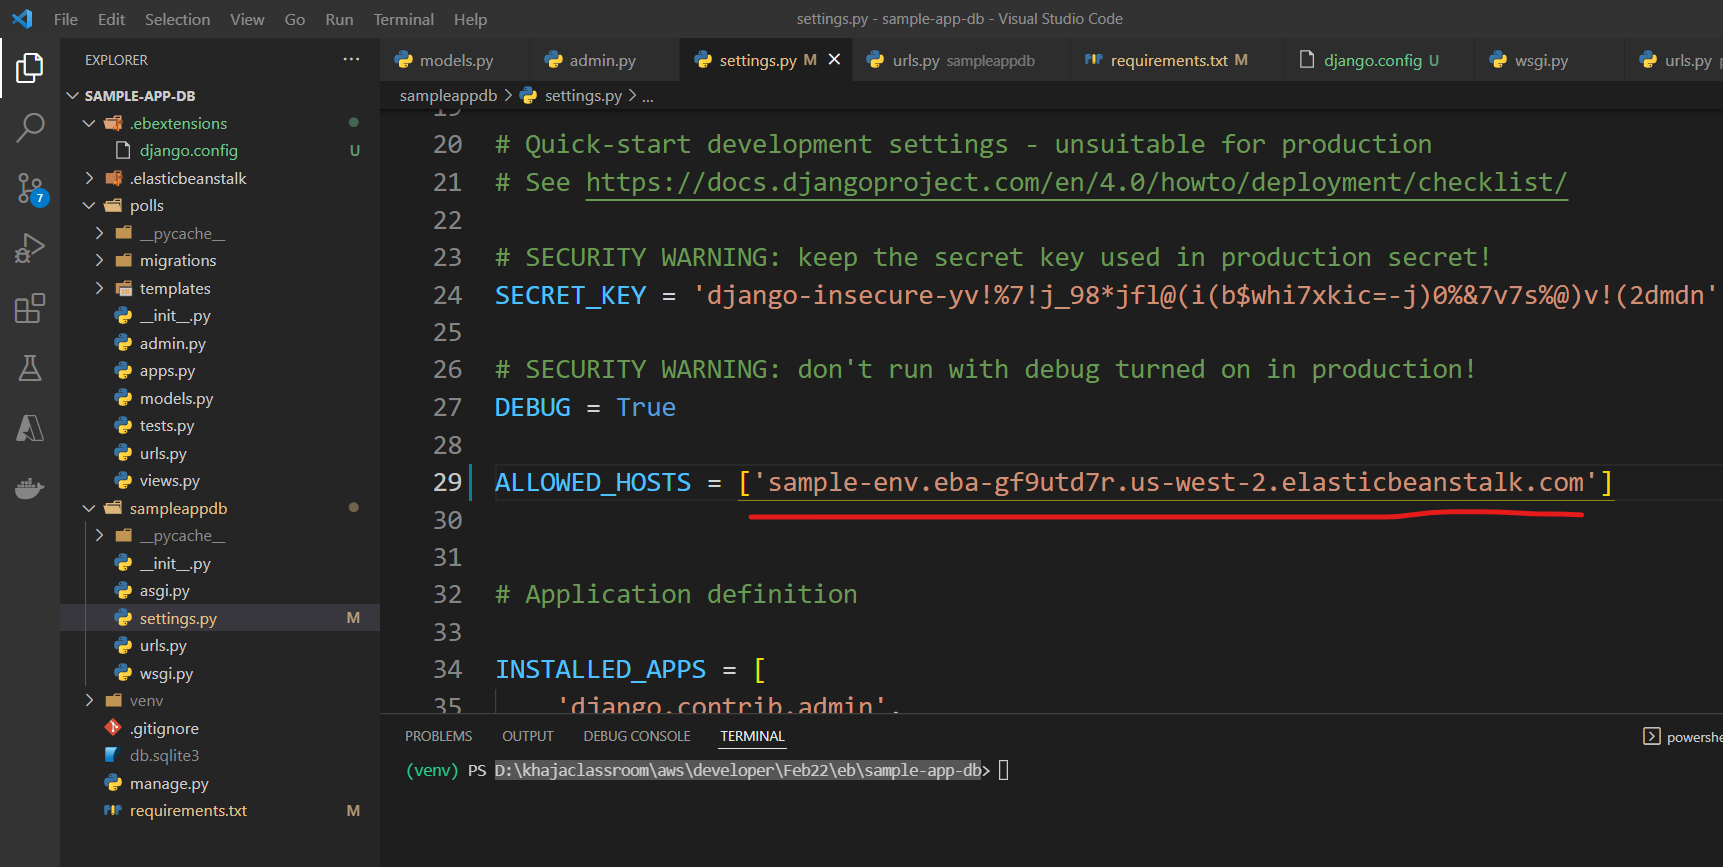Open Source Control view with 7 changes
This screenshot has height=867, width=1723.
point(30,188)
